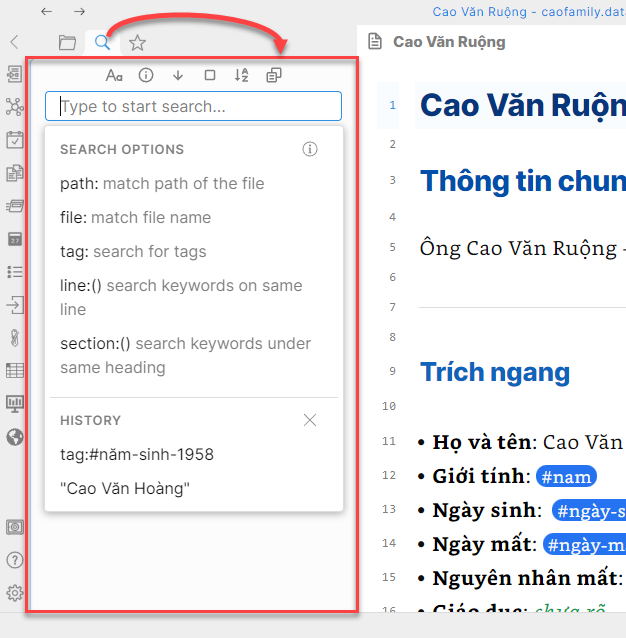The height and width of the screenshot is (638, 626).
Task: Toggle show more context square icon
Action: click(209, 75)
